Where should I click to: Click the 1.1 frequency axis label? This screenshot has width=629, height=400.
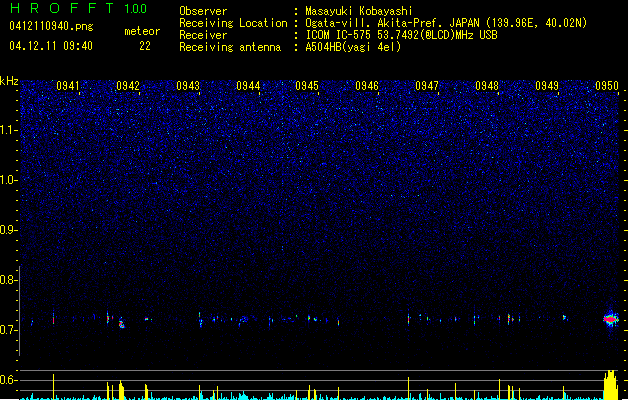tap(8, 130)
